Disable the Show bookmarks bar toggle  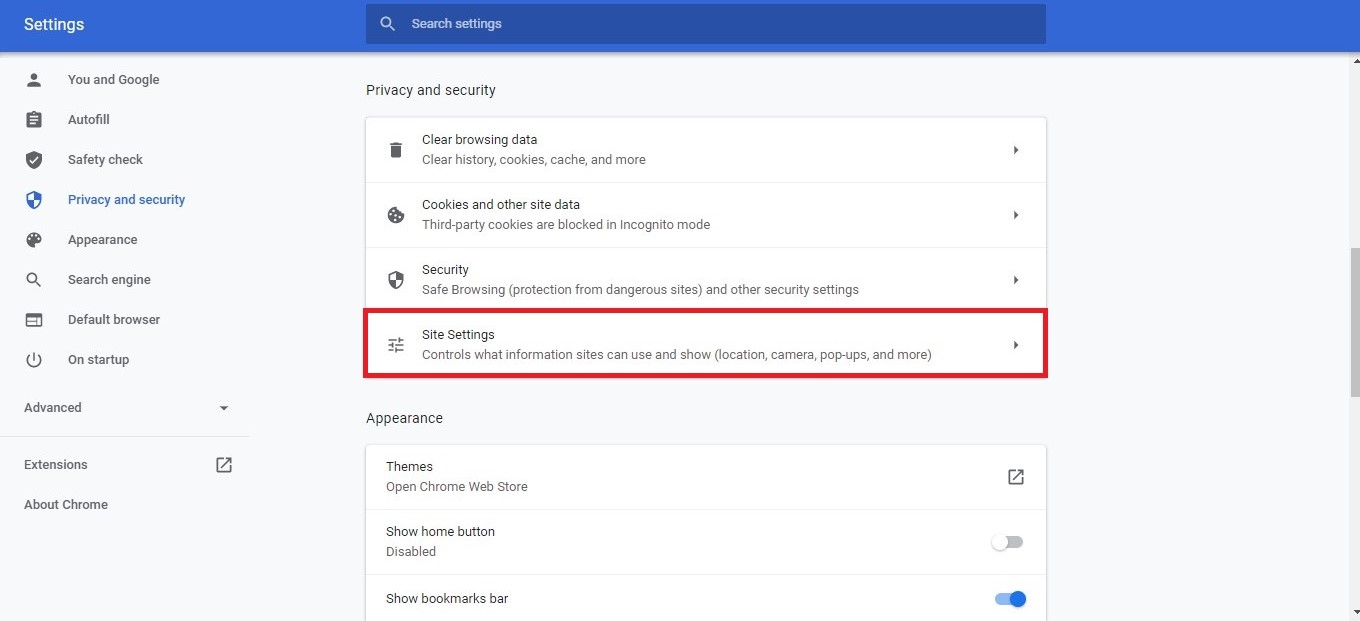pos(1010,598)
